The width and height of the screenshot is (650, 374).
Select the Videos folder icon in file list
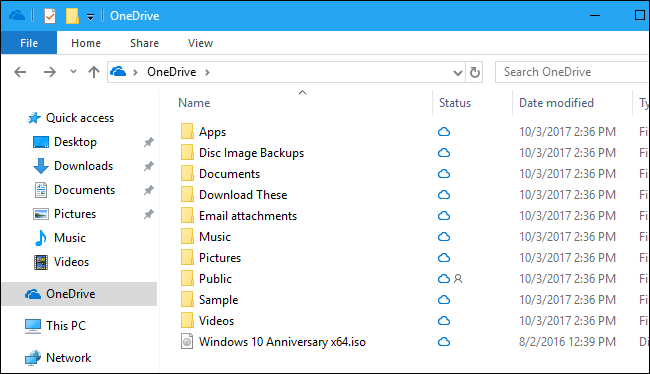(x=187, y=321)
